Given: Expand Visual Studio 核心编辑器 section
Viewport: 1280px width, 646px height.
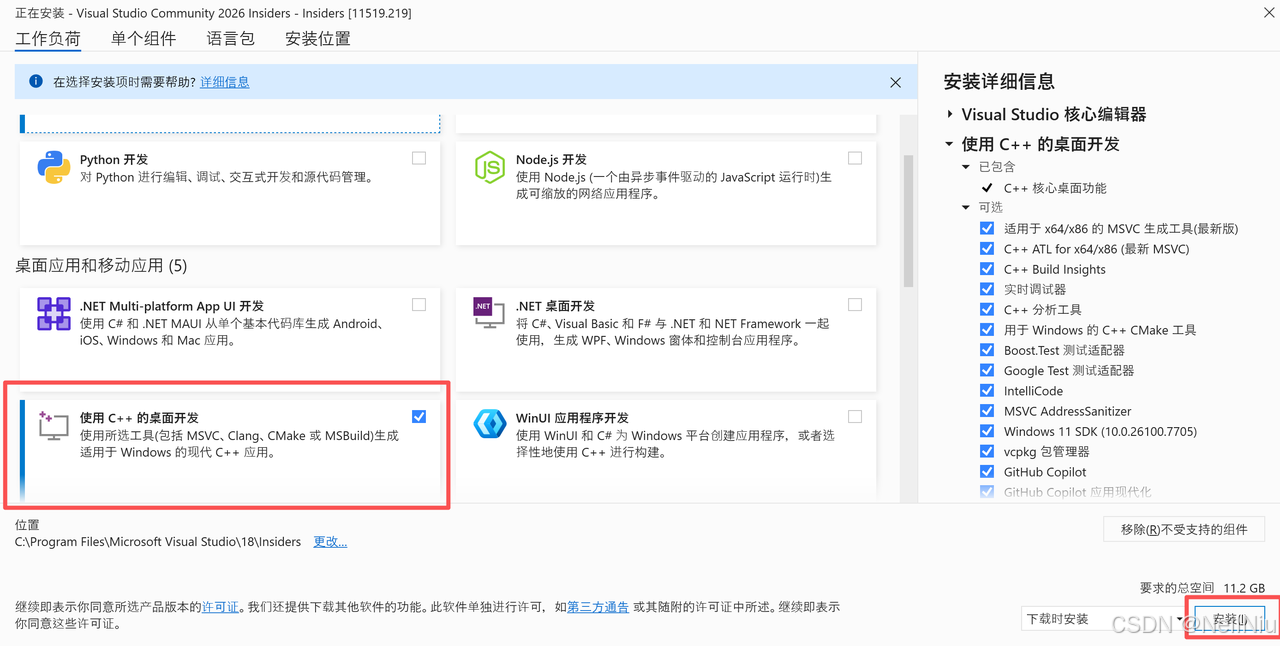Looking at the screenshot, I should click(950, 114).
